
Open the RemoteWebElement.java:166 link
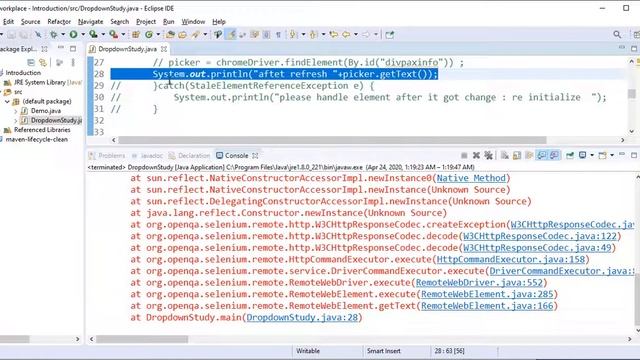[x=487, y=306]
